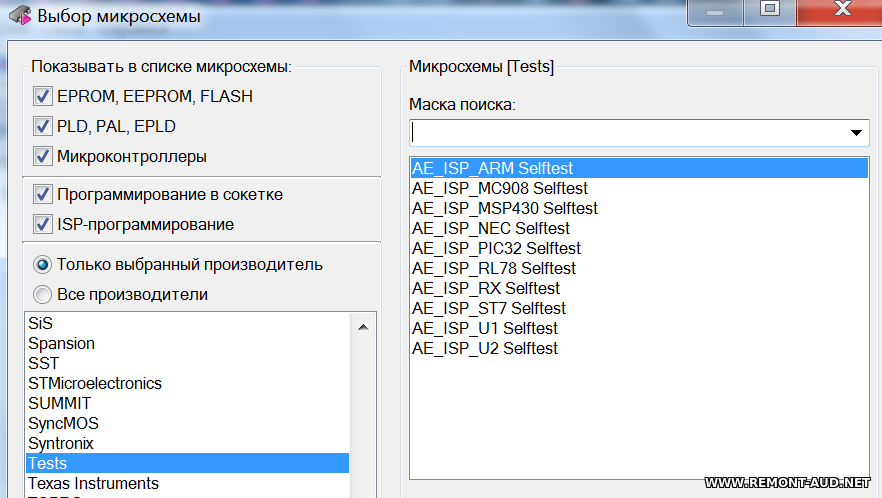This screenshot has width=882, height=498.
Task: Minimize the chip selection window
Action: coord(715,11)
